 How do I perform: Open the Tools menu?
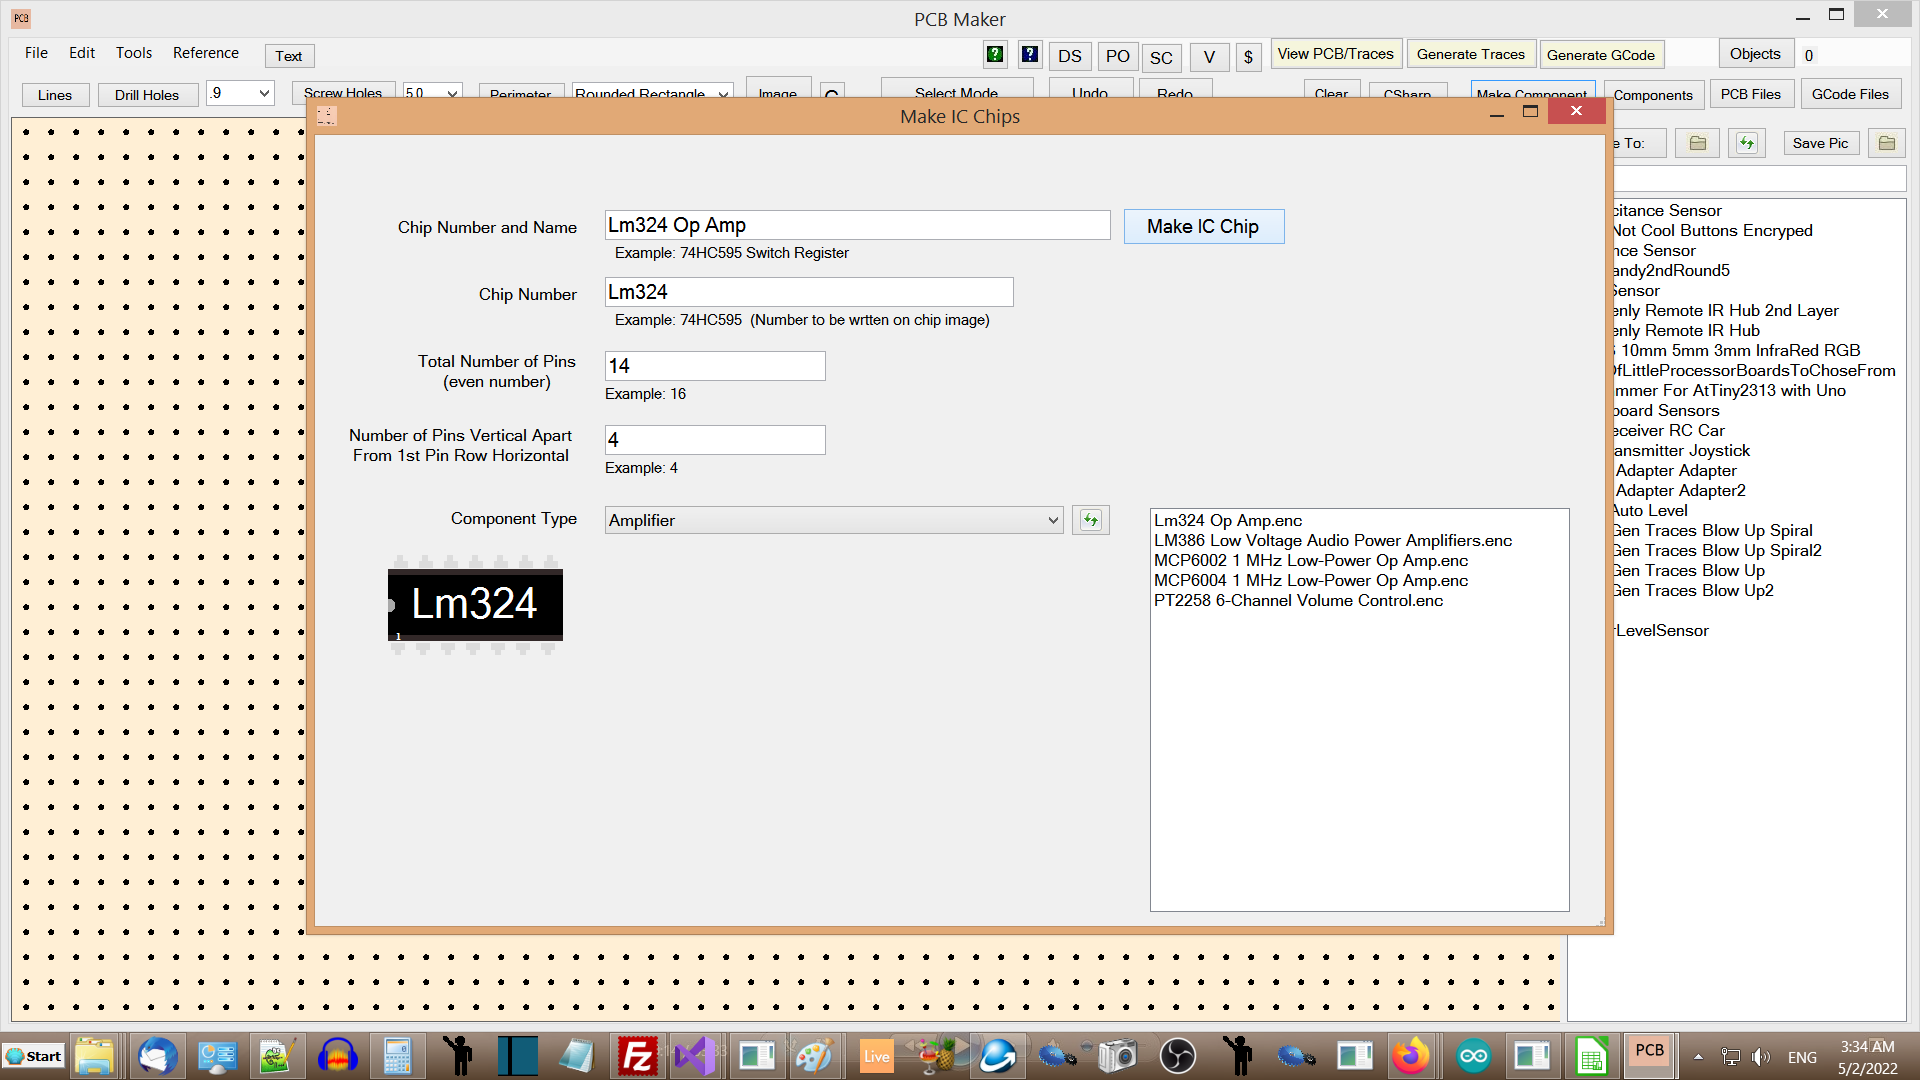pyautogui.click(x=134, y=53)
